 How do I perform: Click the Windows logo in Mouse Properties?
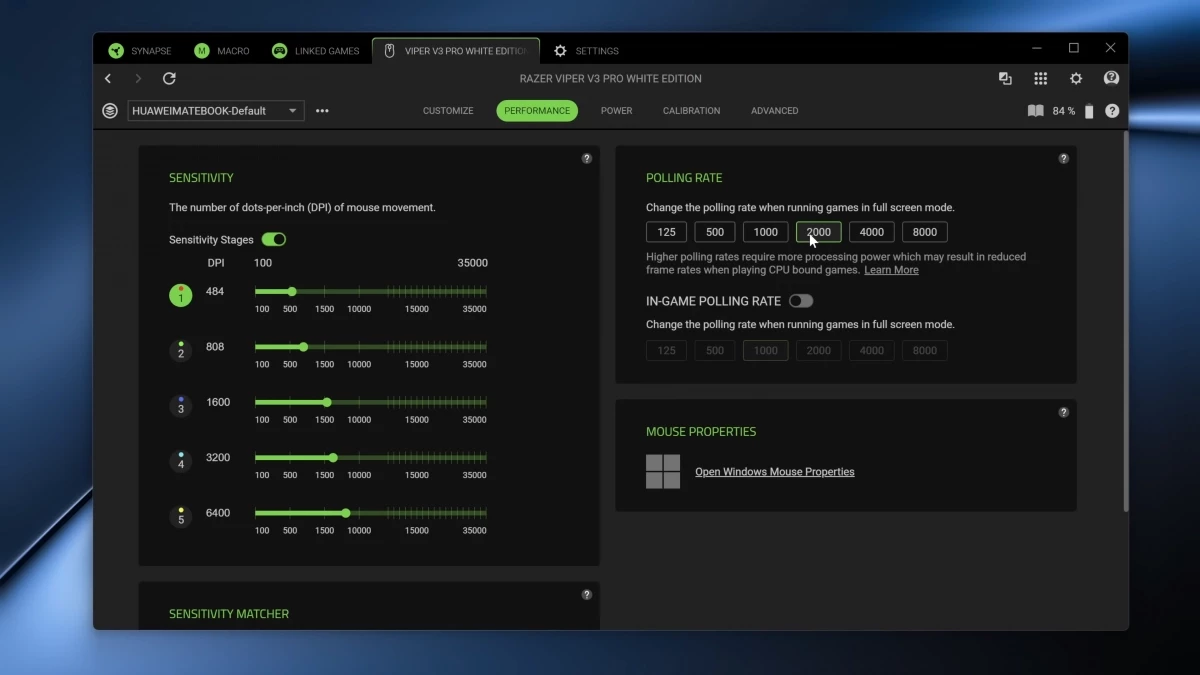(x=663, y=471)
